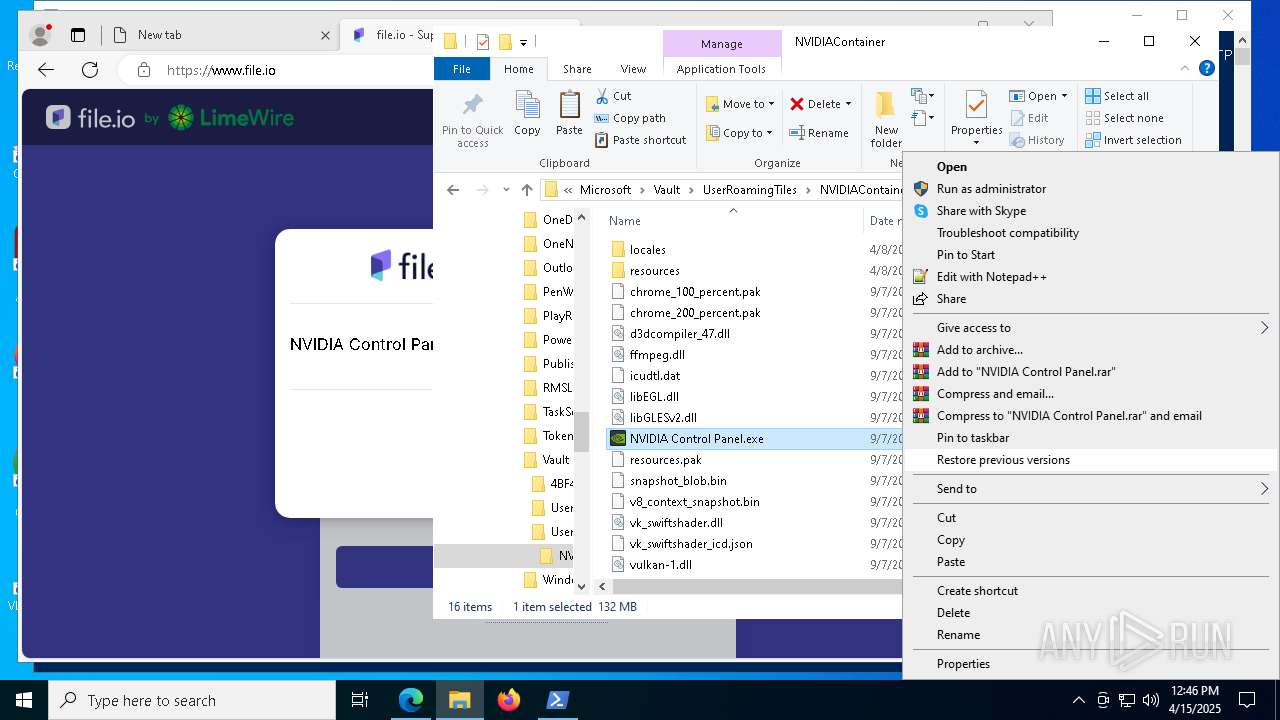The image size is (1280, 720).
Task: Open Firefox from the taskbar
Action: click(509, 700)
